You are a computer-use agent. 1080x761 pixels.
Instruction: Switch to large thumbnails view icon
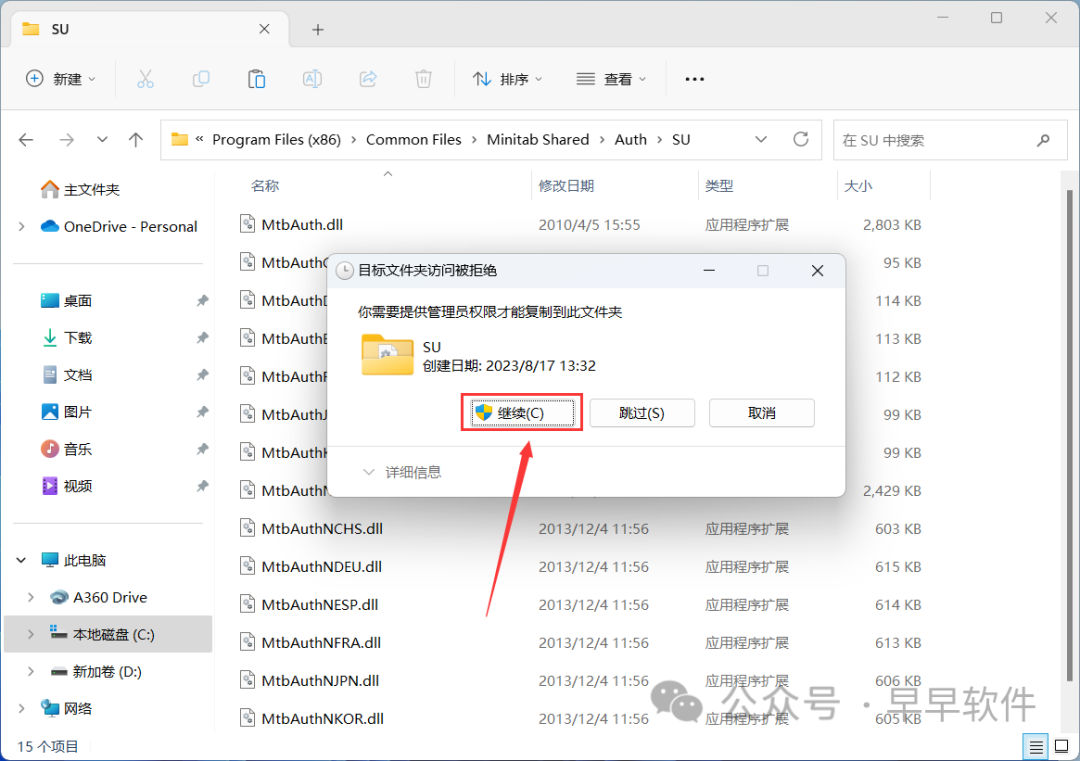tap(1061, 746)
